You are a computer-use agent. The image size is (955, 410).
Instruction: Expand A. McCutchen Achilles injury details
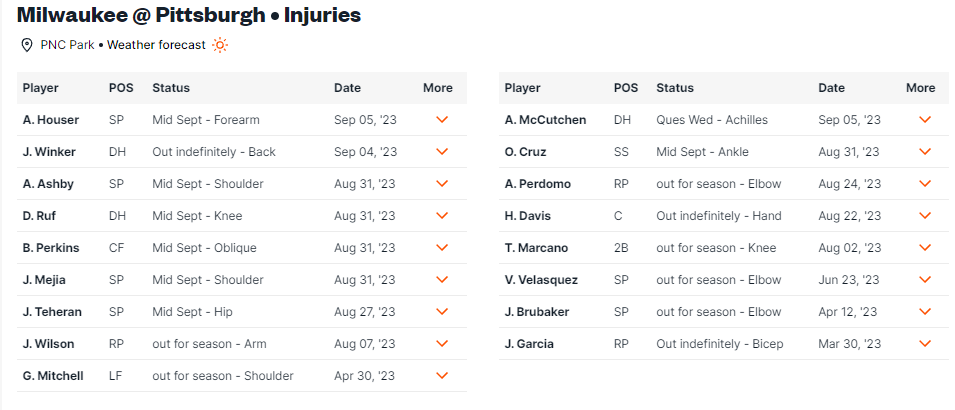point(925,120)
